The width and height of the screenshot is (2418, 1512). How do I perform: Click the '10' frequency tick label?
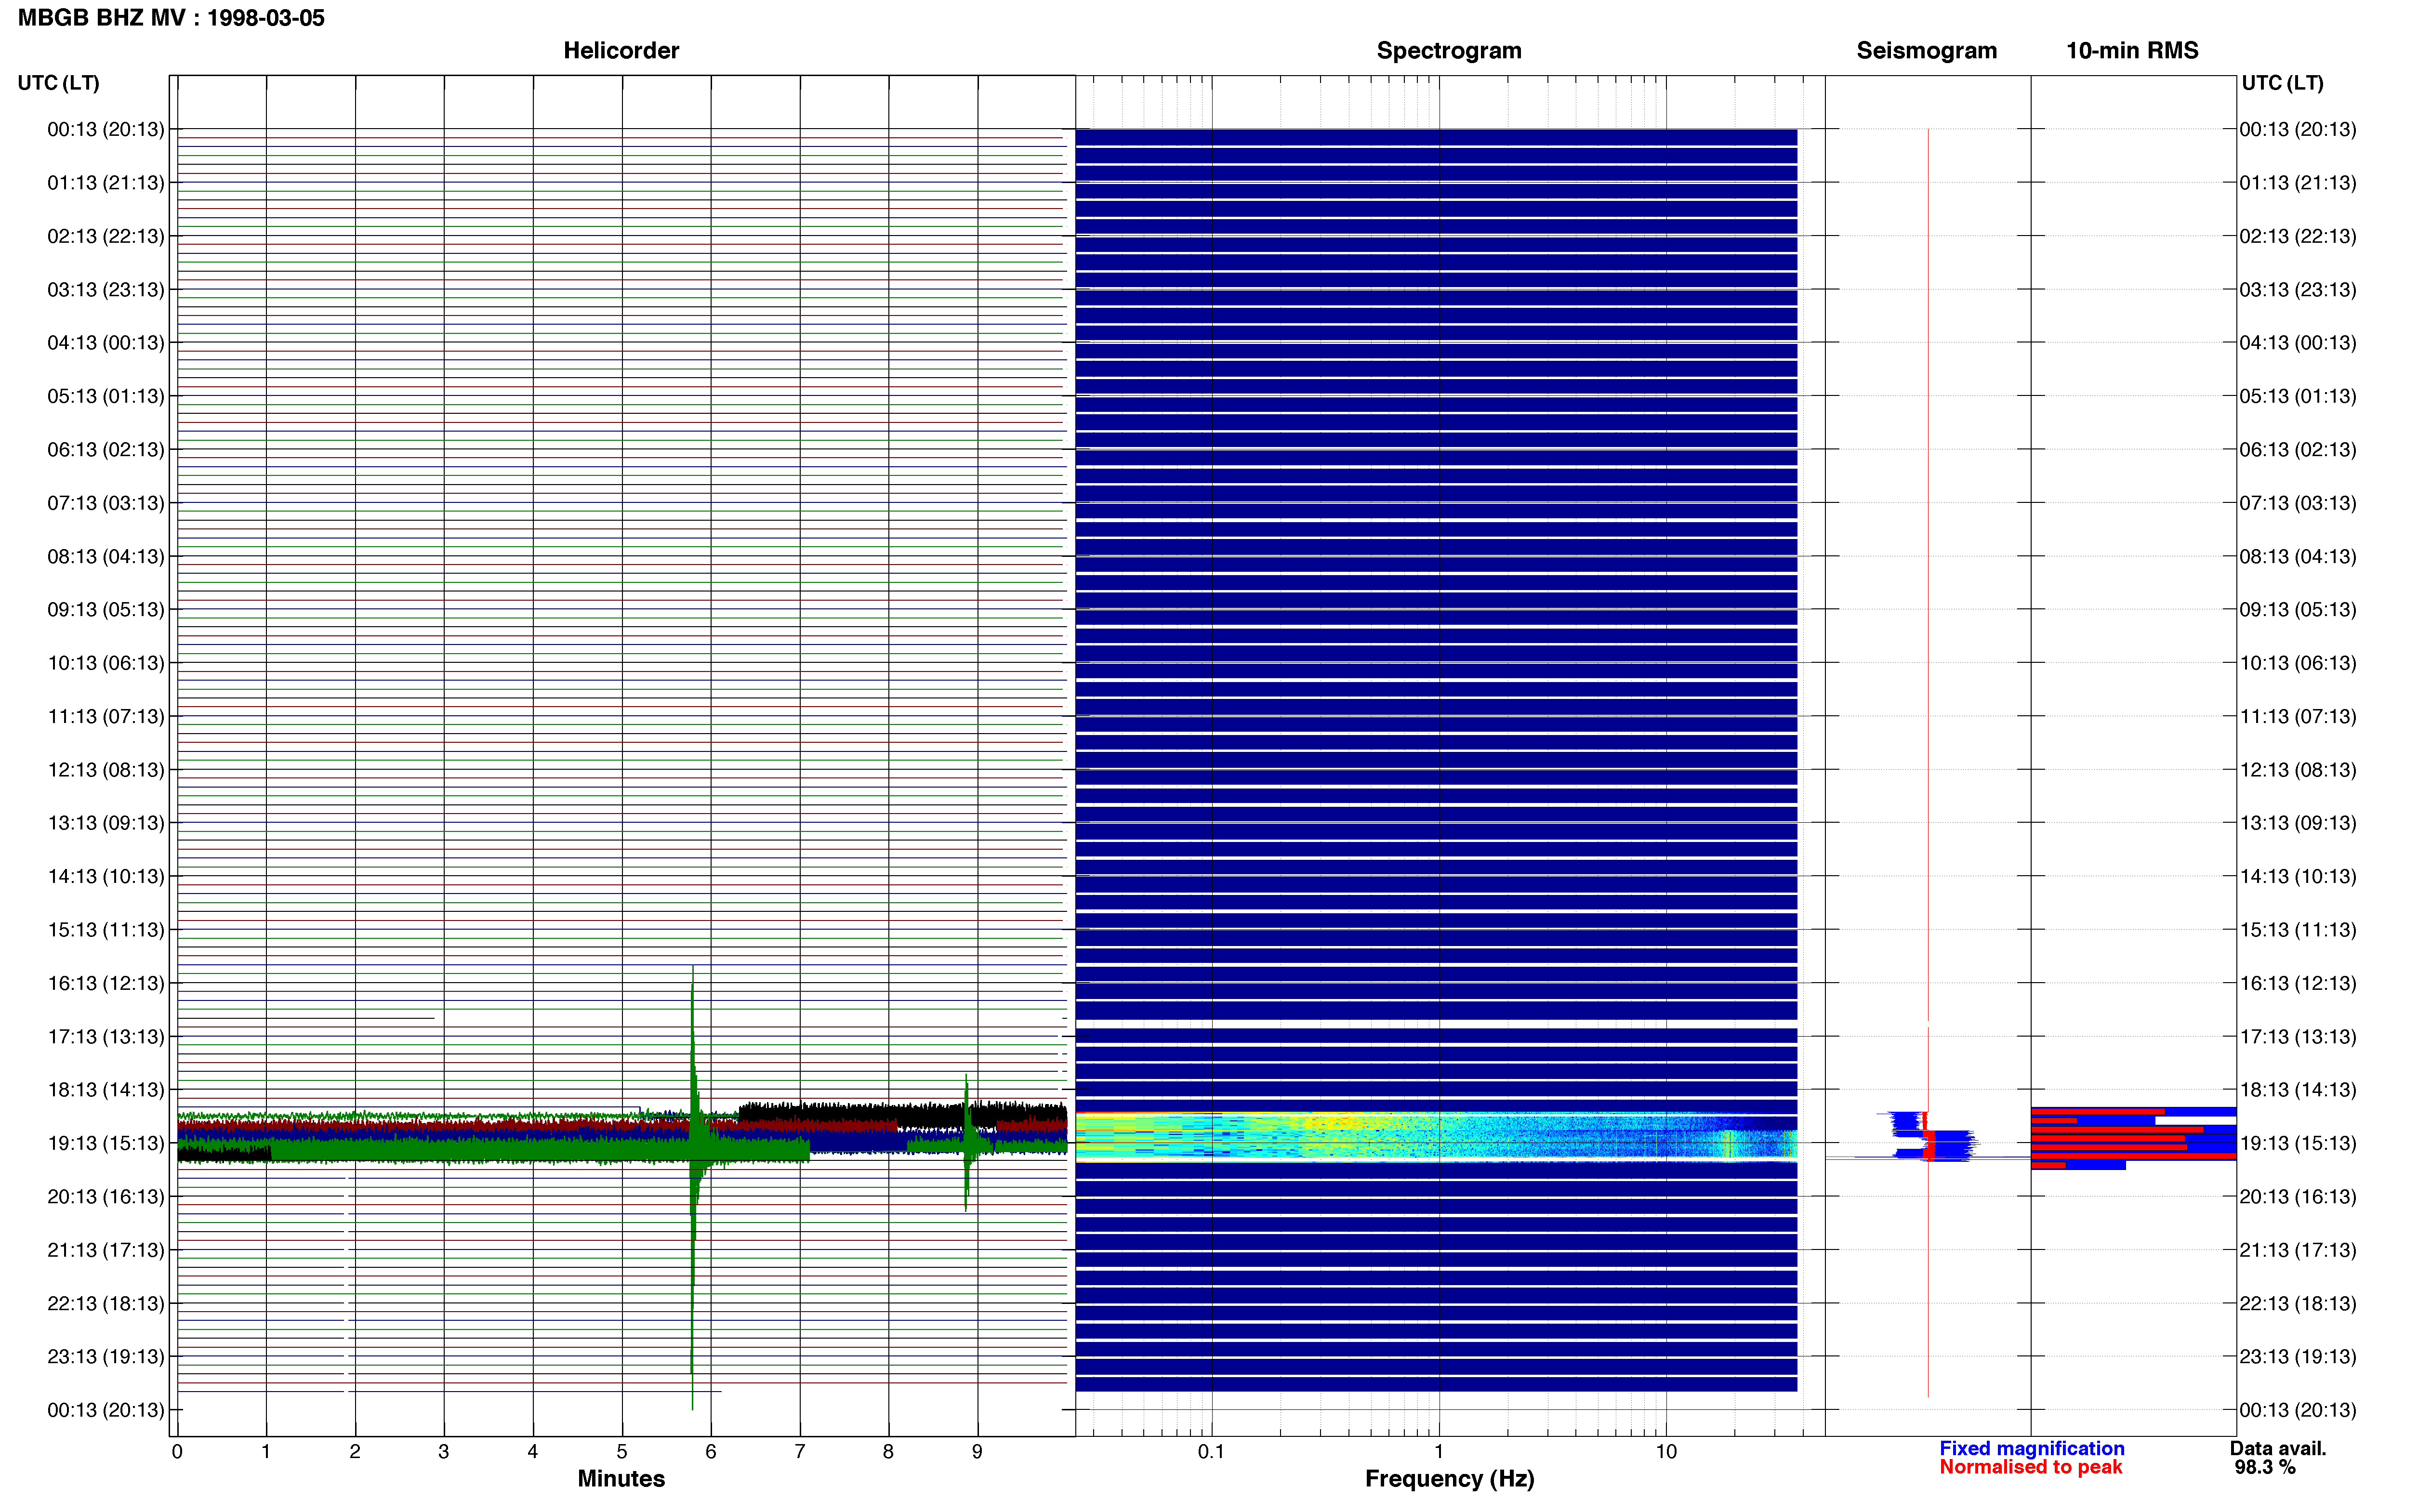[1665, 1451]
